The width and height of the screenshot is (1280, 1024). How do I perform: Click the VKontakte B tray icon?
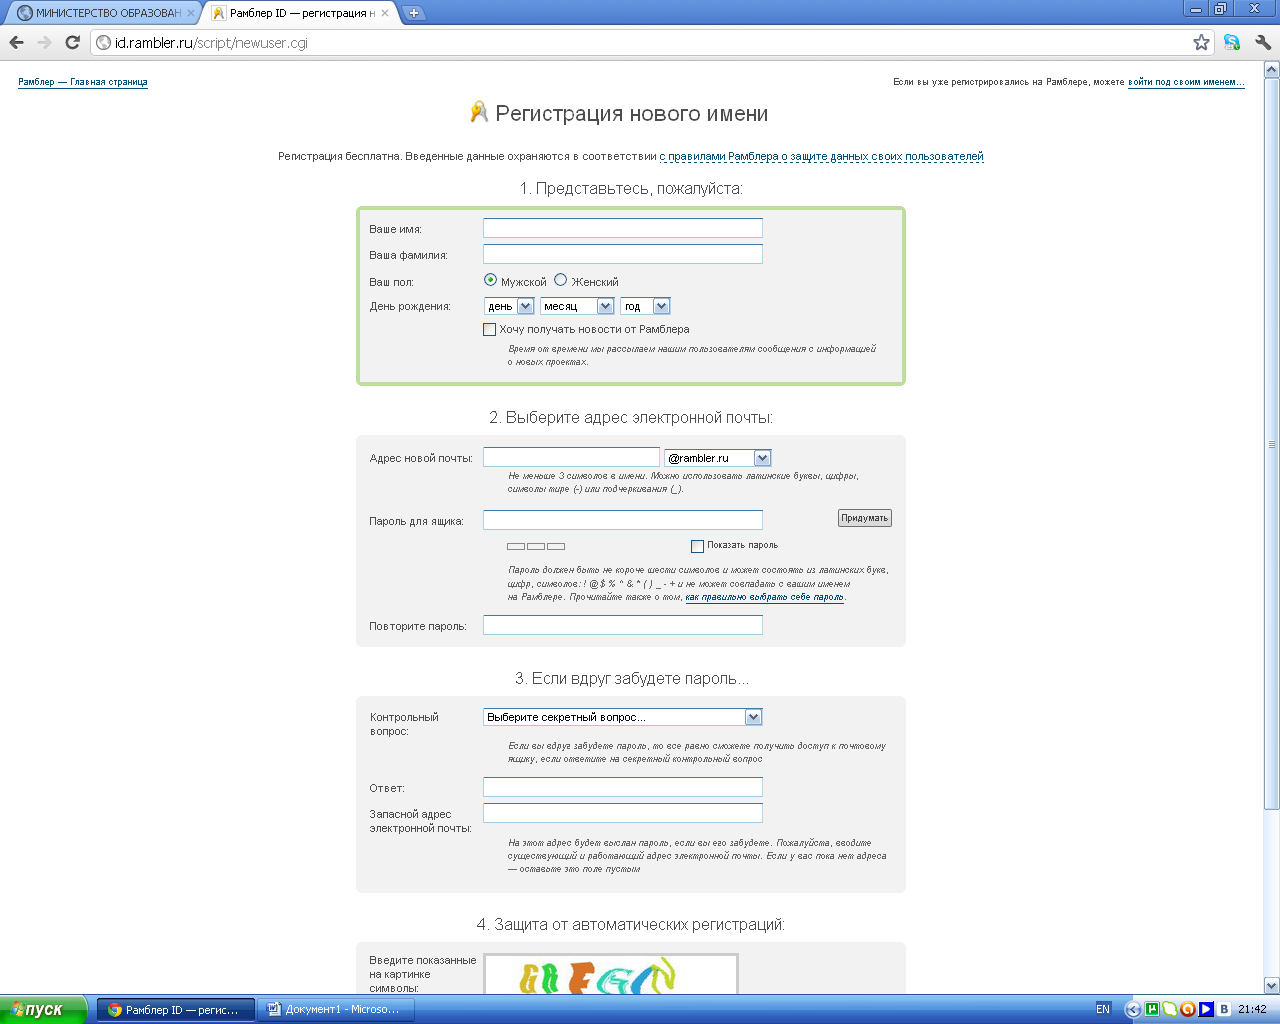1224,1009
